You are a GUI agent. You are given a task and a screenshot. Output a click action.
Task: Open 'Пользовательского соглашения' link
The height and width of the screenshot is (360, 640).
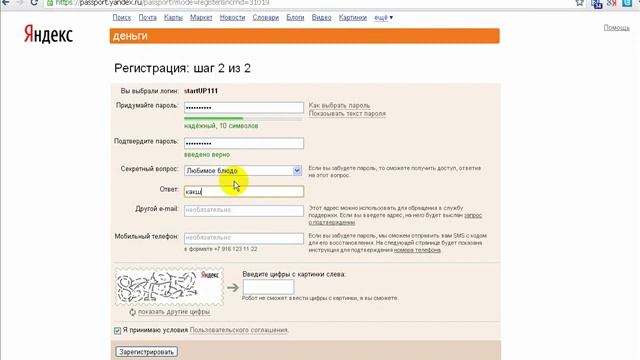tap(239, 330)
